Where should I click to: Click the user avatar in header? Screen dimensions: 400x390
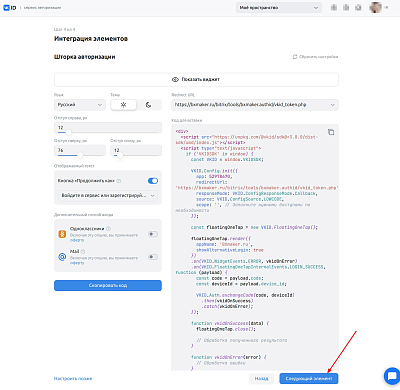(x=376, y=7)
